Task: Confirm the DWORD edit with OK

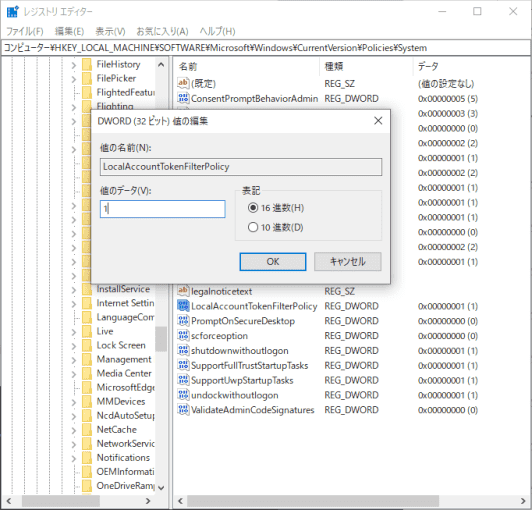Action: tap(273, 261)
